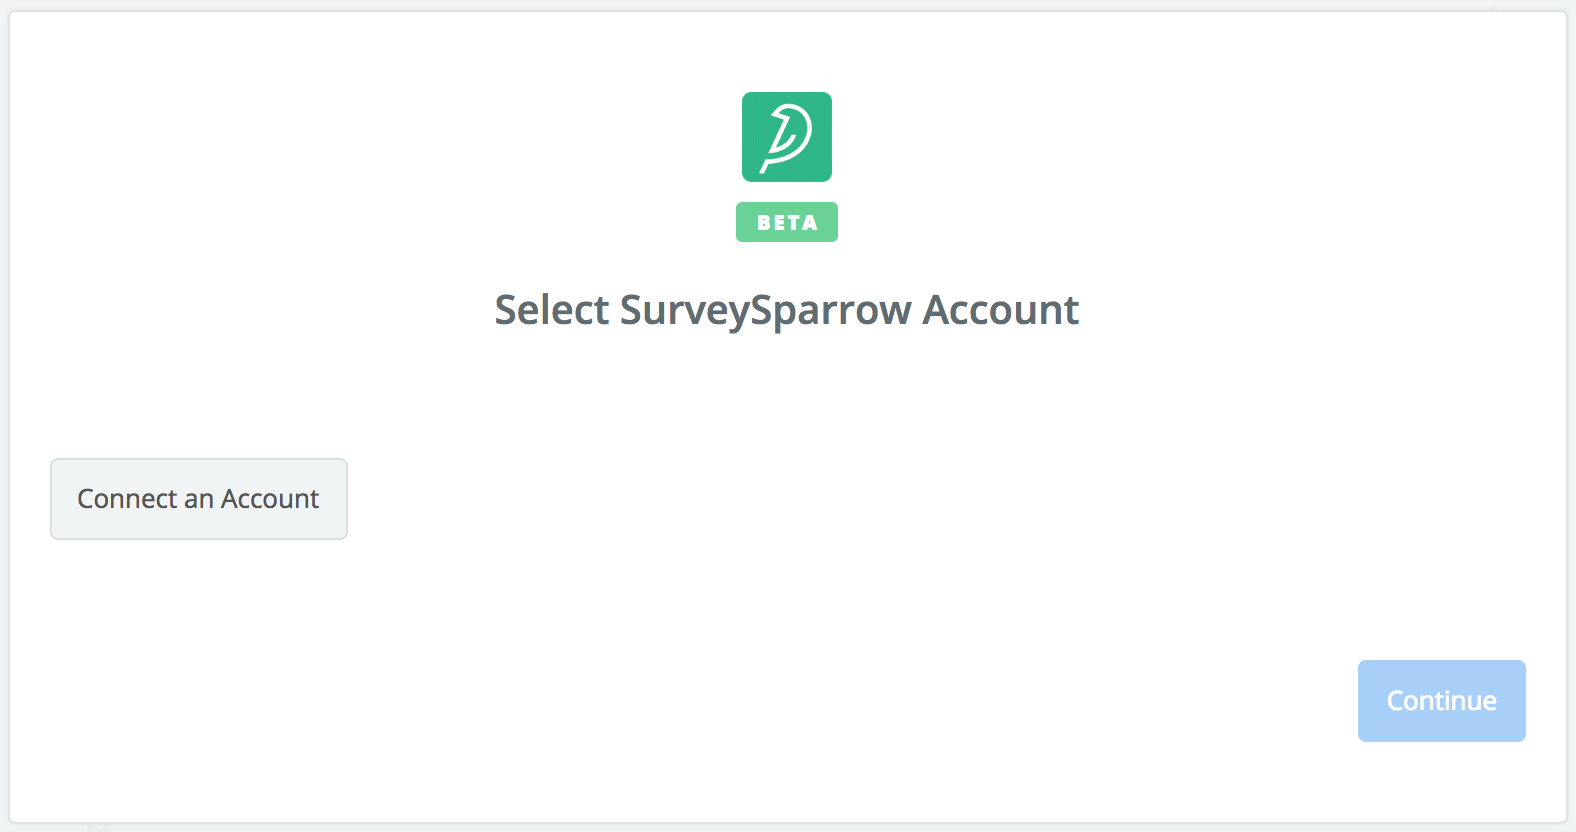The image size is (1576, 832).
Task: Choose the gray Connect an Account button
Action: 199,499
